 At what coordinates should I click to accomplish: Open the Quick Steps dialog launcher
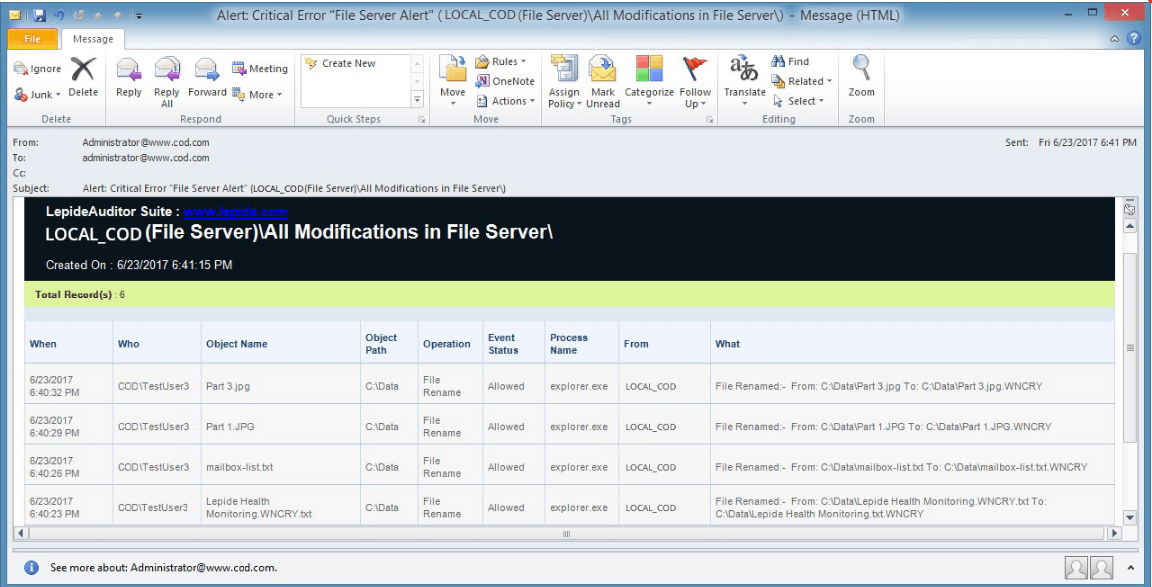(x=422, y=120)
